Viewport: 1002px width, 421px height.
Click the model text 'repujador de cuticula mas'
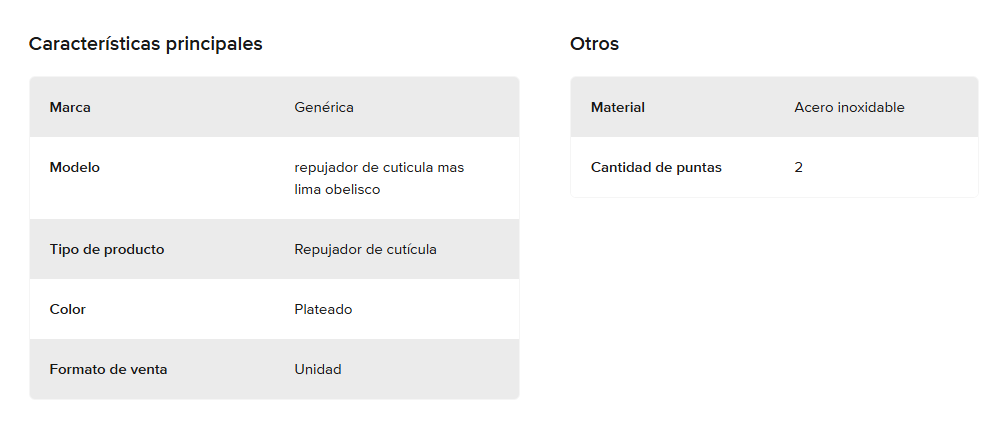tap(379, 167)
